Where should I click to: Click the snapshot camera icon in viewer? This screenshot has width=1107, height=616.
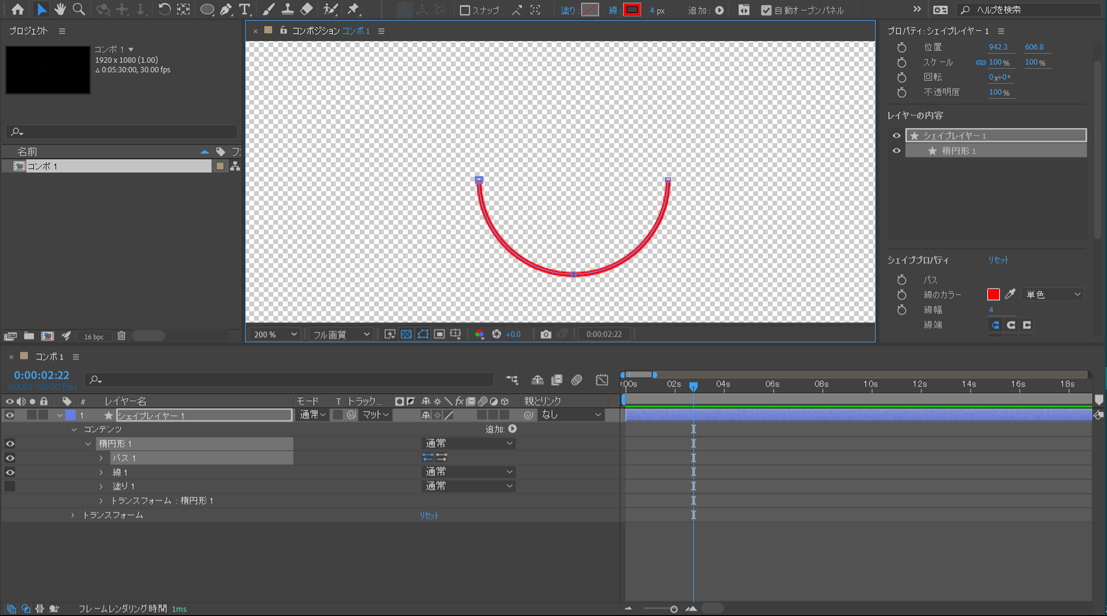pos(546,334)
